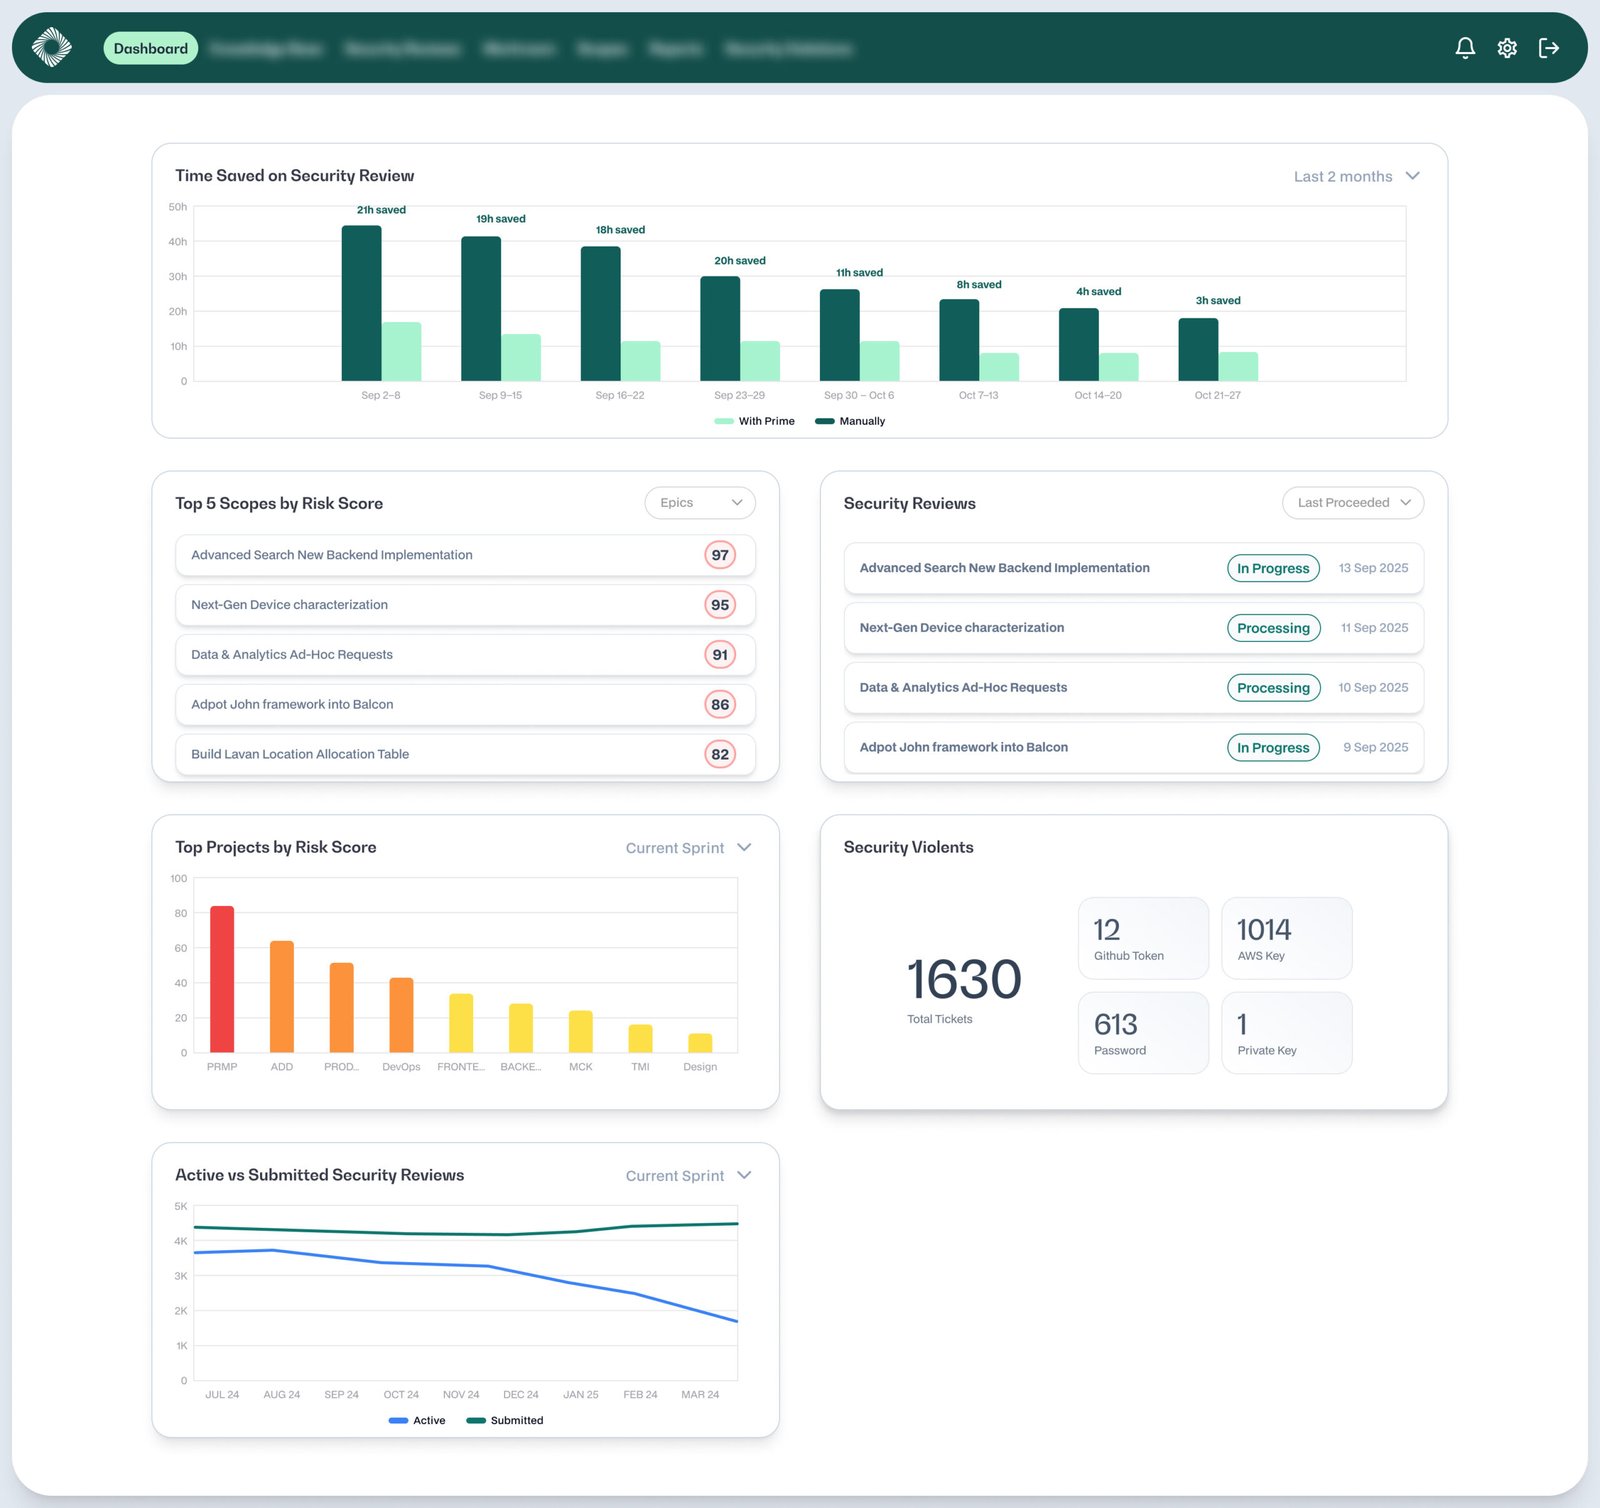Image resolution: width=1600 pixels, height=1508 pixels.
Task: Click the dark Manually bar for Sep 2–8
Action: tap(361, 303)
